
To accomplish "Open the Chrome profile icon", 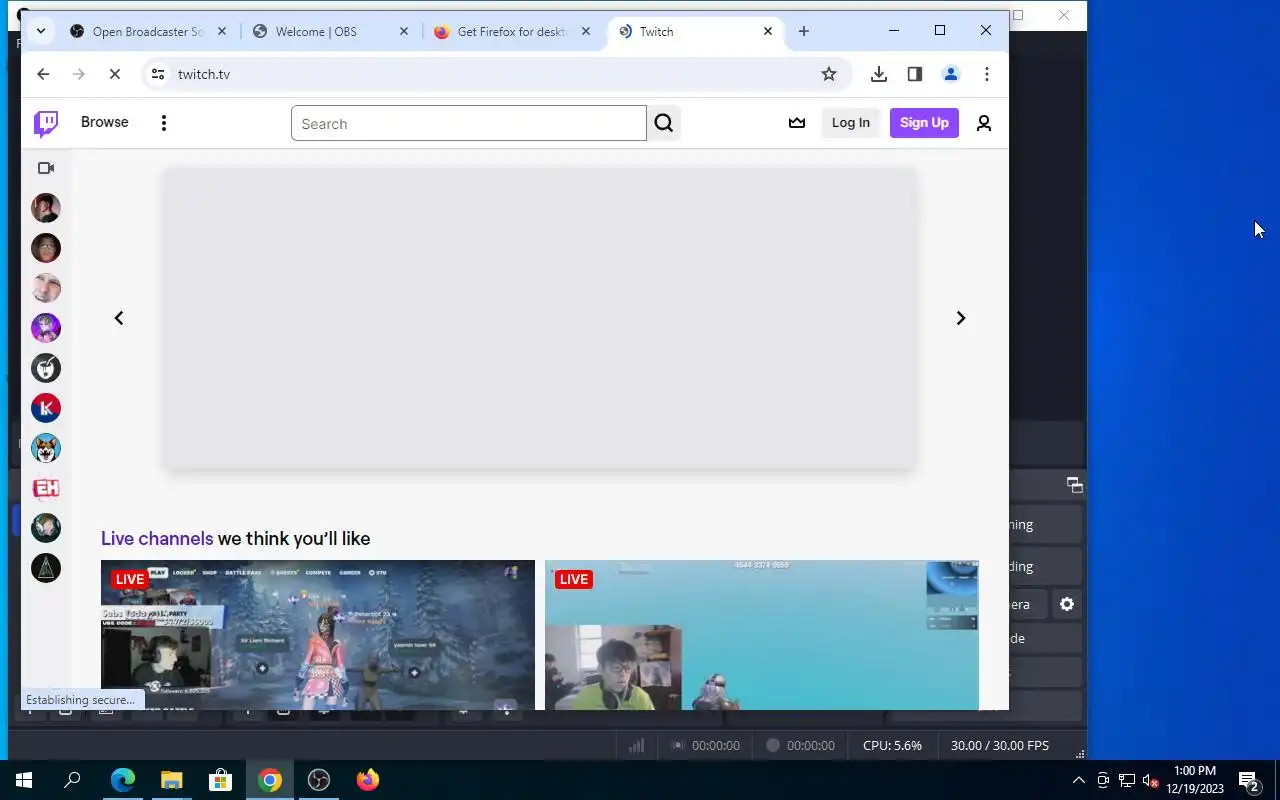I will click(x=951, y=74).
